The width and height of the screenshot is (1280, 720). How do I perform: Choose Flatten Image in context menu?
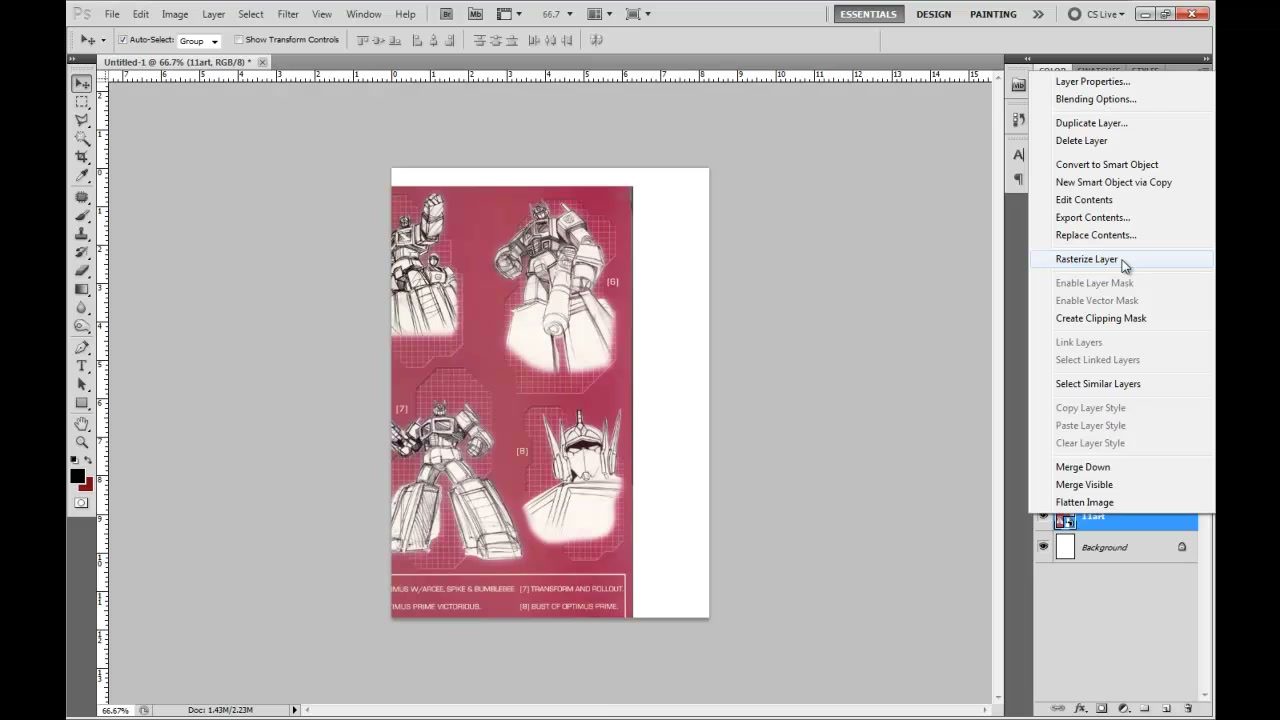click(1084, 503)
